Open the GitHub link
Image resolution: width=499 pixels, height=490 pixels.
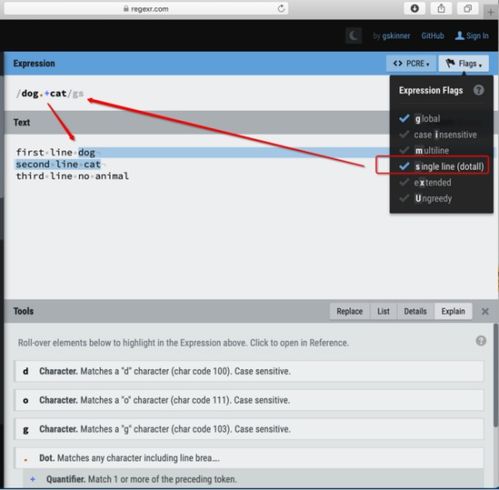point(432,36)
